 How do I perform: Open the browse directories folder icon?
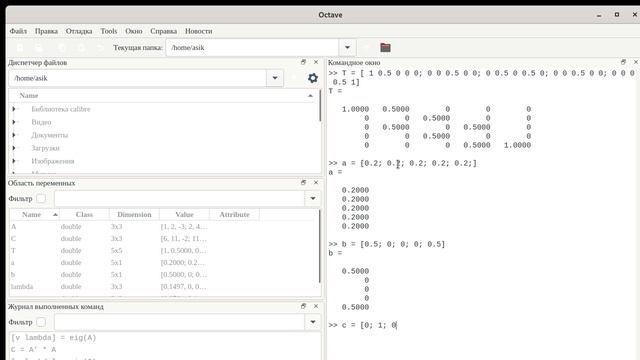tap(385, 47)
